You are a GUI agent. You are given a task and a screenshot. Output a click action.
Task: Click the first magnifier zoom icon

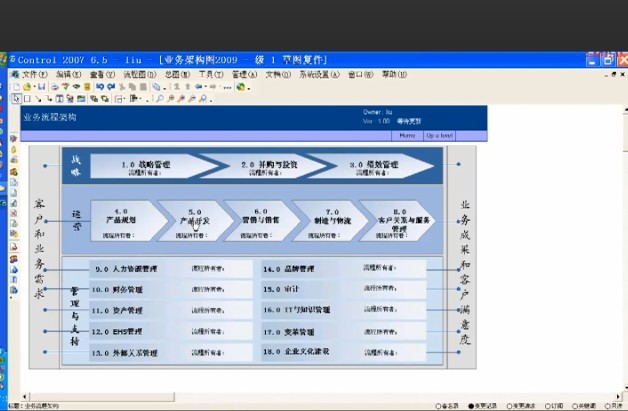pyautogui.click(x=160, y=99)
